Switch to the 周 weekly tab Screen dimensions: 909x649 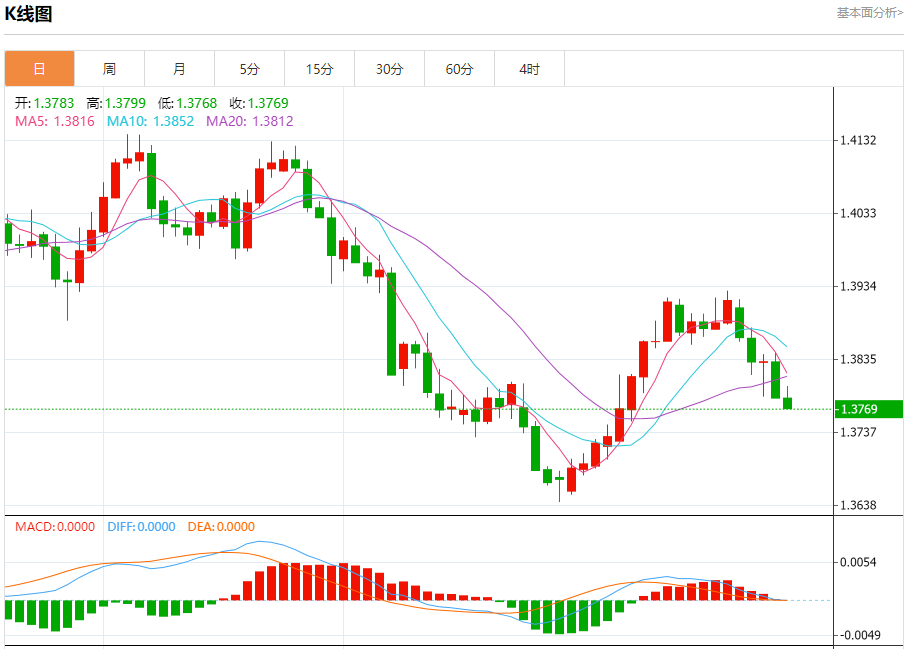click(109, 69)
